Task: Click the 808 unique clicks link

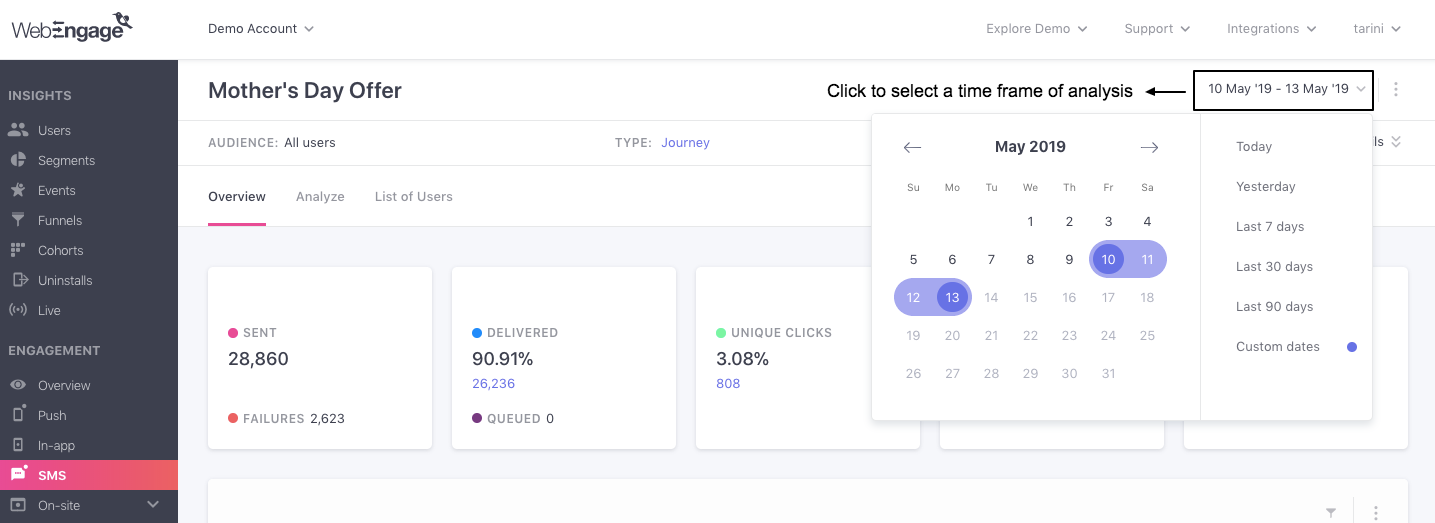Action: click(x=728, y=384)
